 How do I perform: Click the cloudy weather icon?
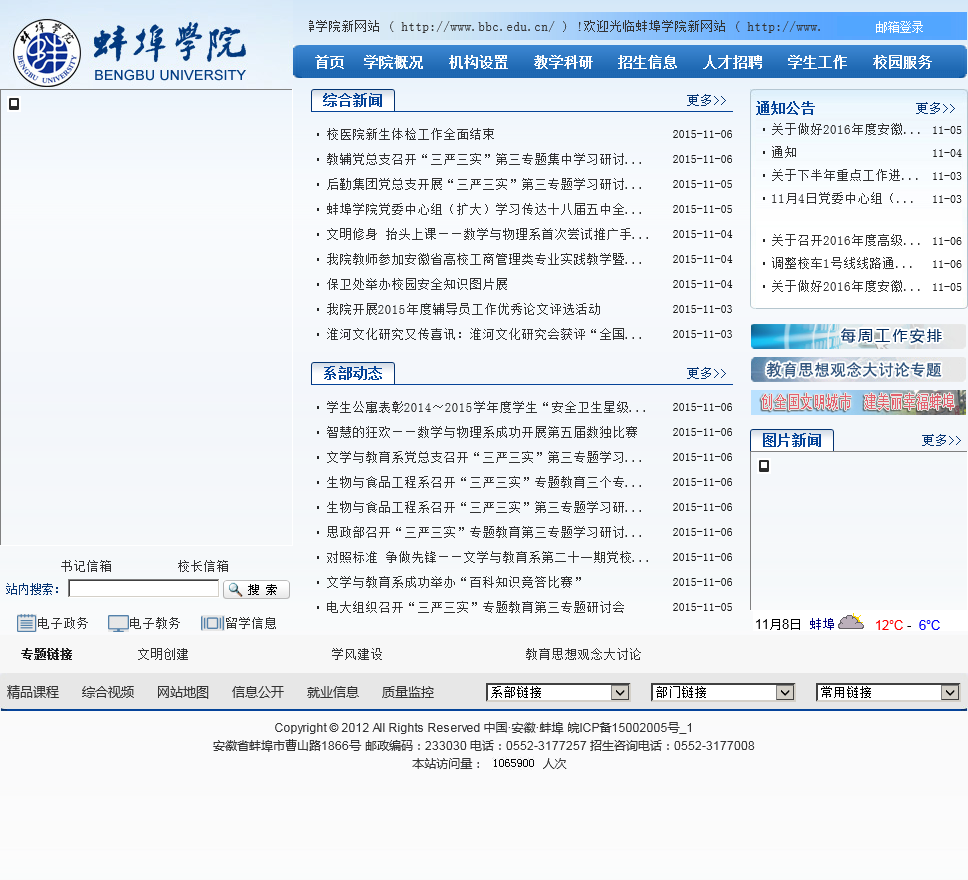click(851, 624)
